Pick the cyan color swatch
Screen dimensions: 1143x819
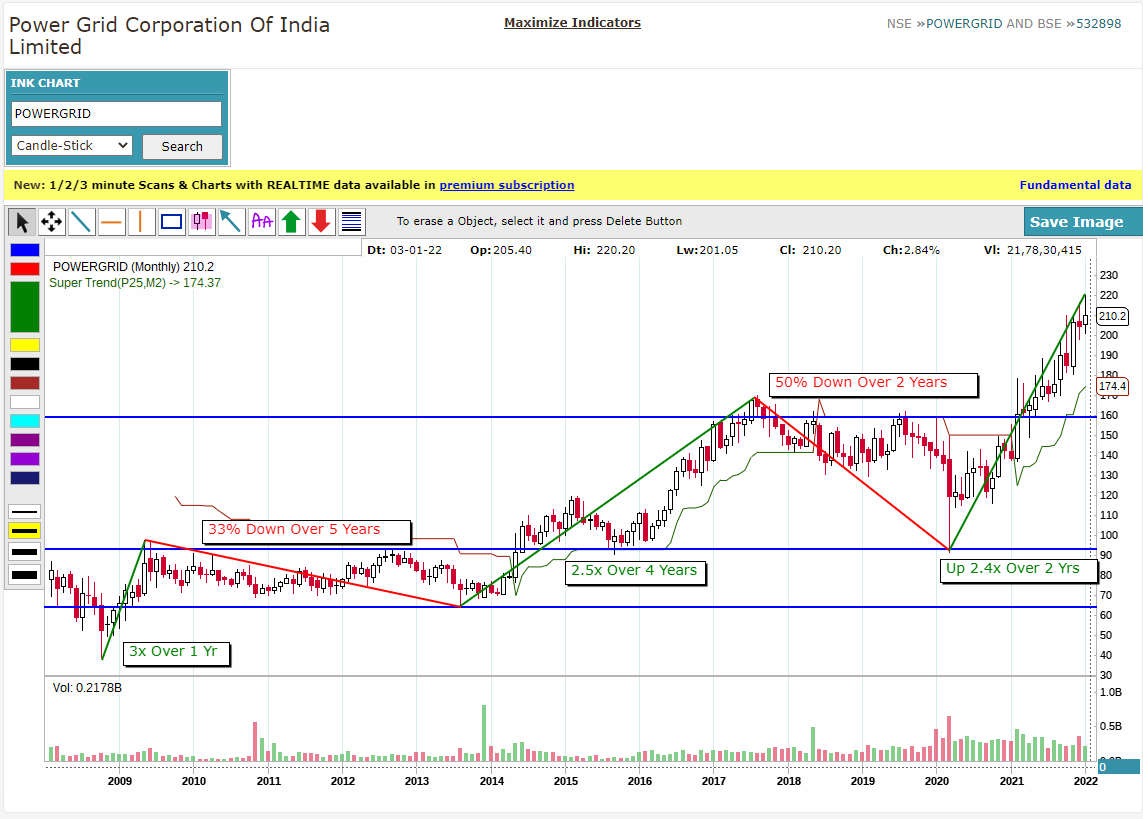[25, 420]
